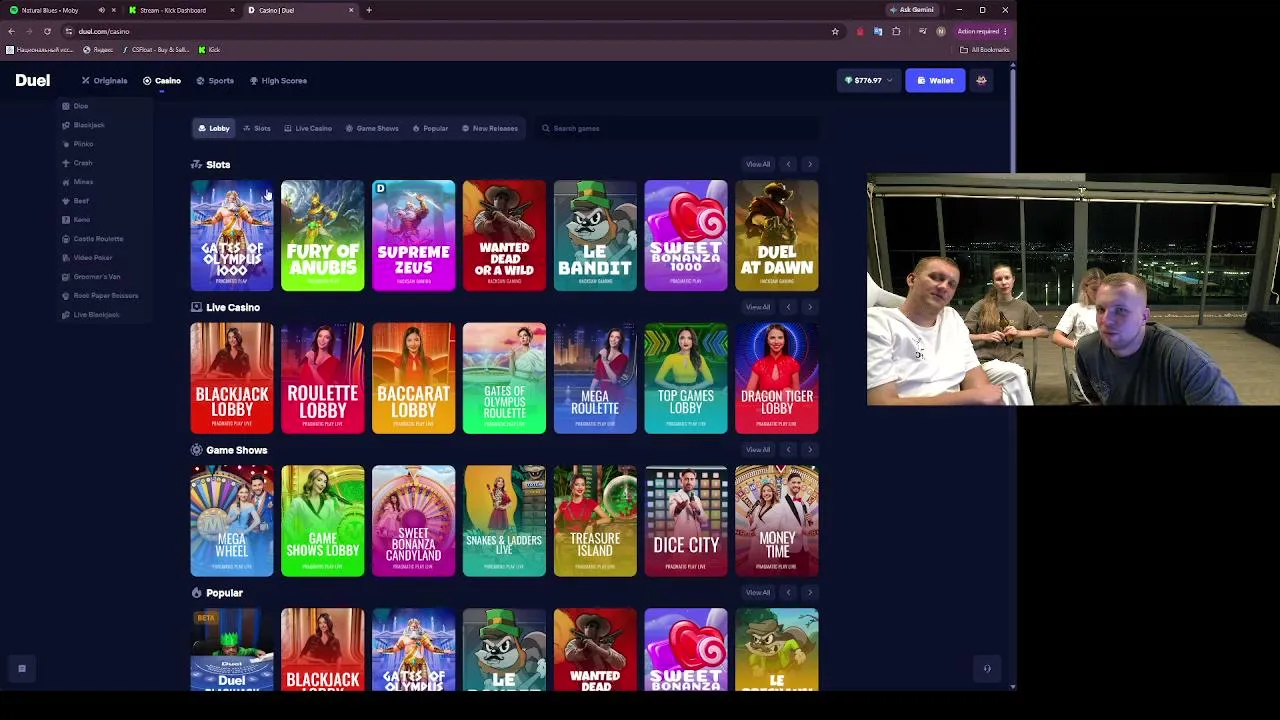Switch to the Stream - Kick Dashboard tab
Screen dimensions: 1280x720
pos(180,10)
